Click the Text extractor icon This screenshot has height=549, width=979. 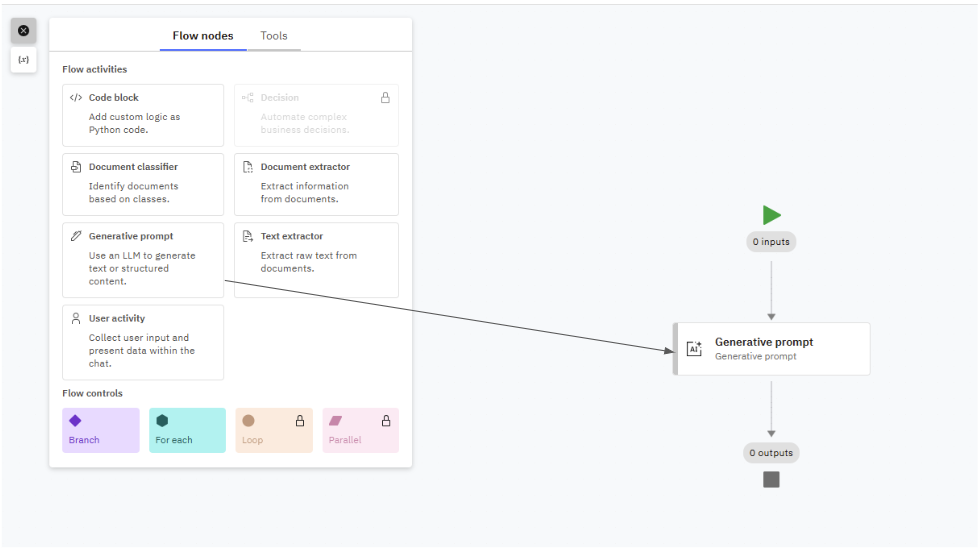click(x=248, y=237)
